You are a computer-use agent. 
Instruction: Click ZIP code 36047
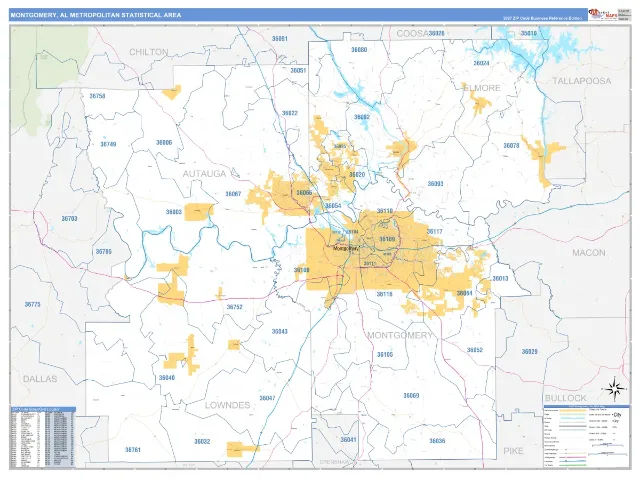(267, 398)
